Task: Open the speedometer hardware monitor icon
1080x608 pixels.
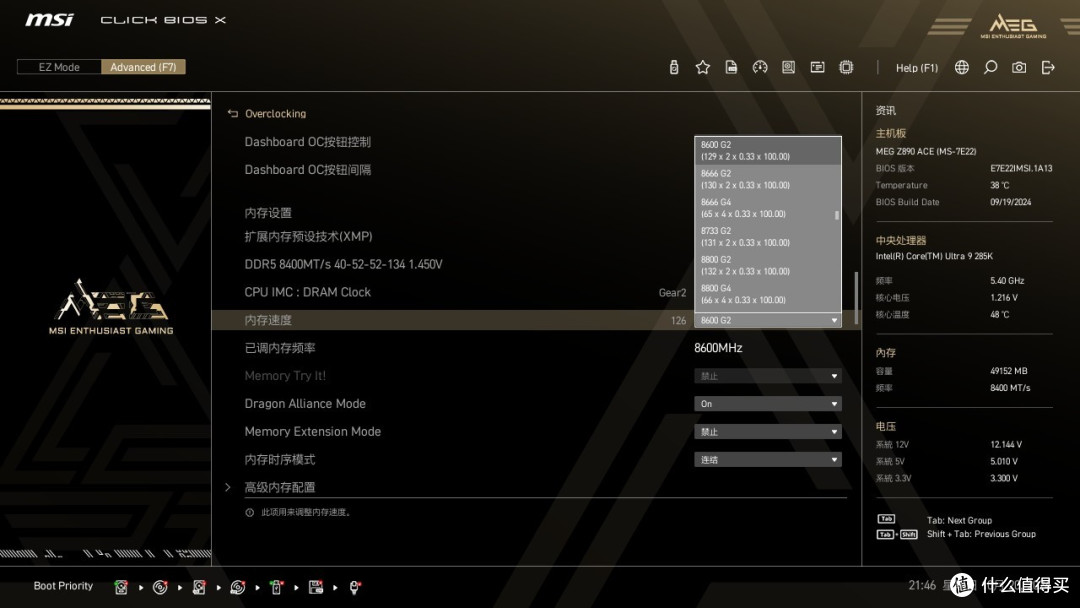Action: 760,67
